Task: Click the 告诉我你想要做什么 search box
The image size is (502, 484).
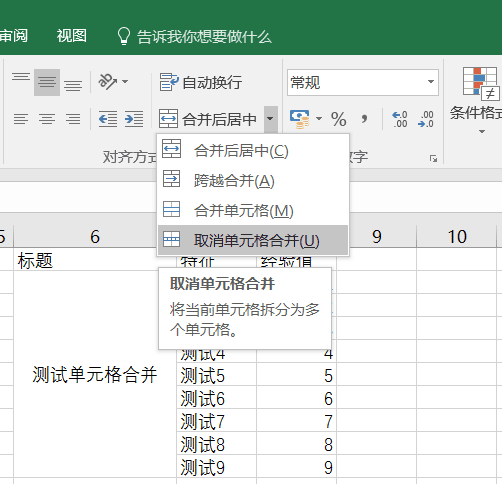Action: point(195,36)
